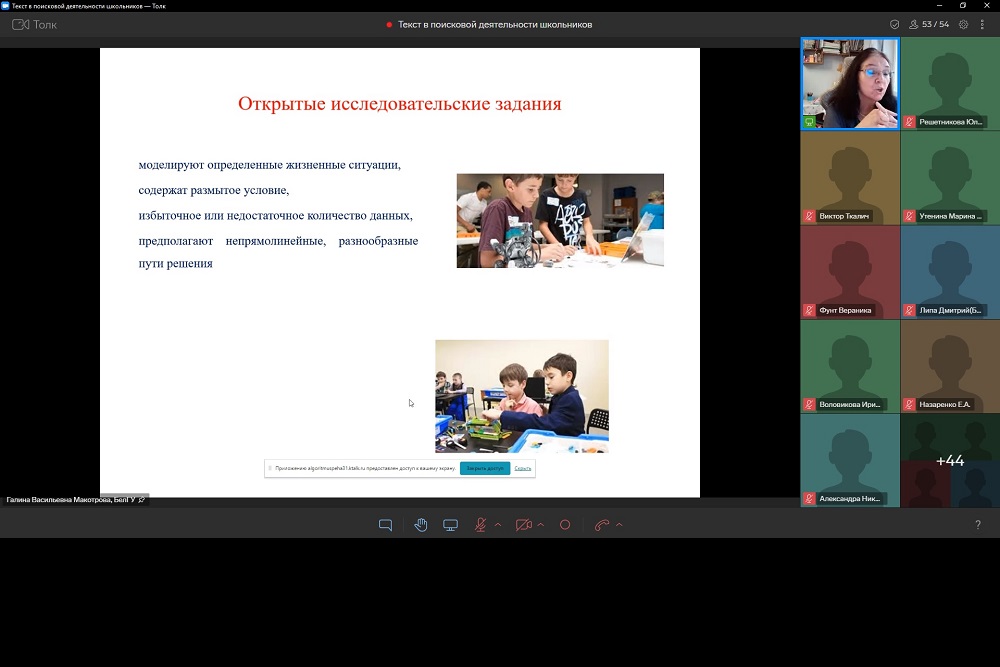Open the help question mark
This screenshot has height=667, width=1000.
[x=977, y=525]
